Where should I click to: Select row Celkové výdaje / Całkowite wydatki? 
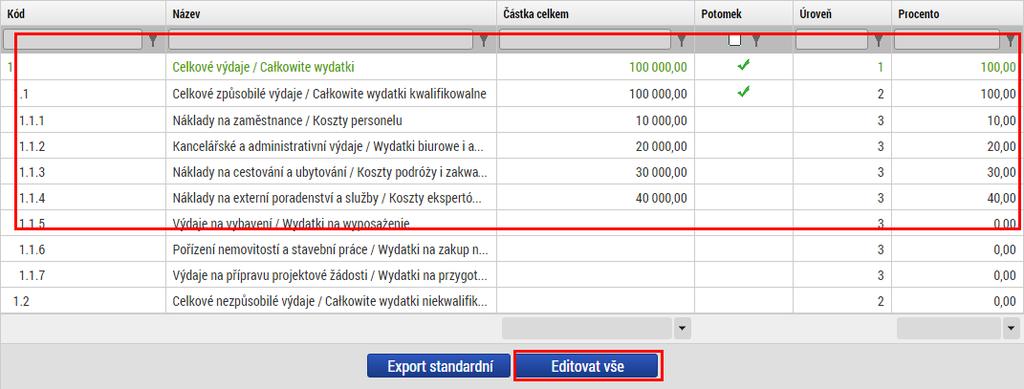pos(512,67)
